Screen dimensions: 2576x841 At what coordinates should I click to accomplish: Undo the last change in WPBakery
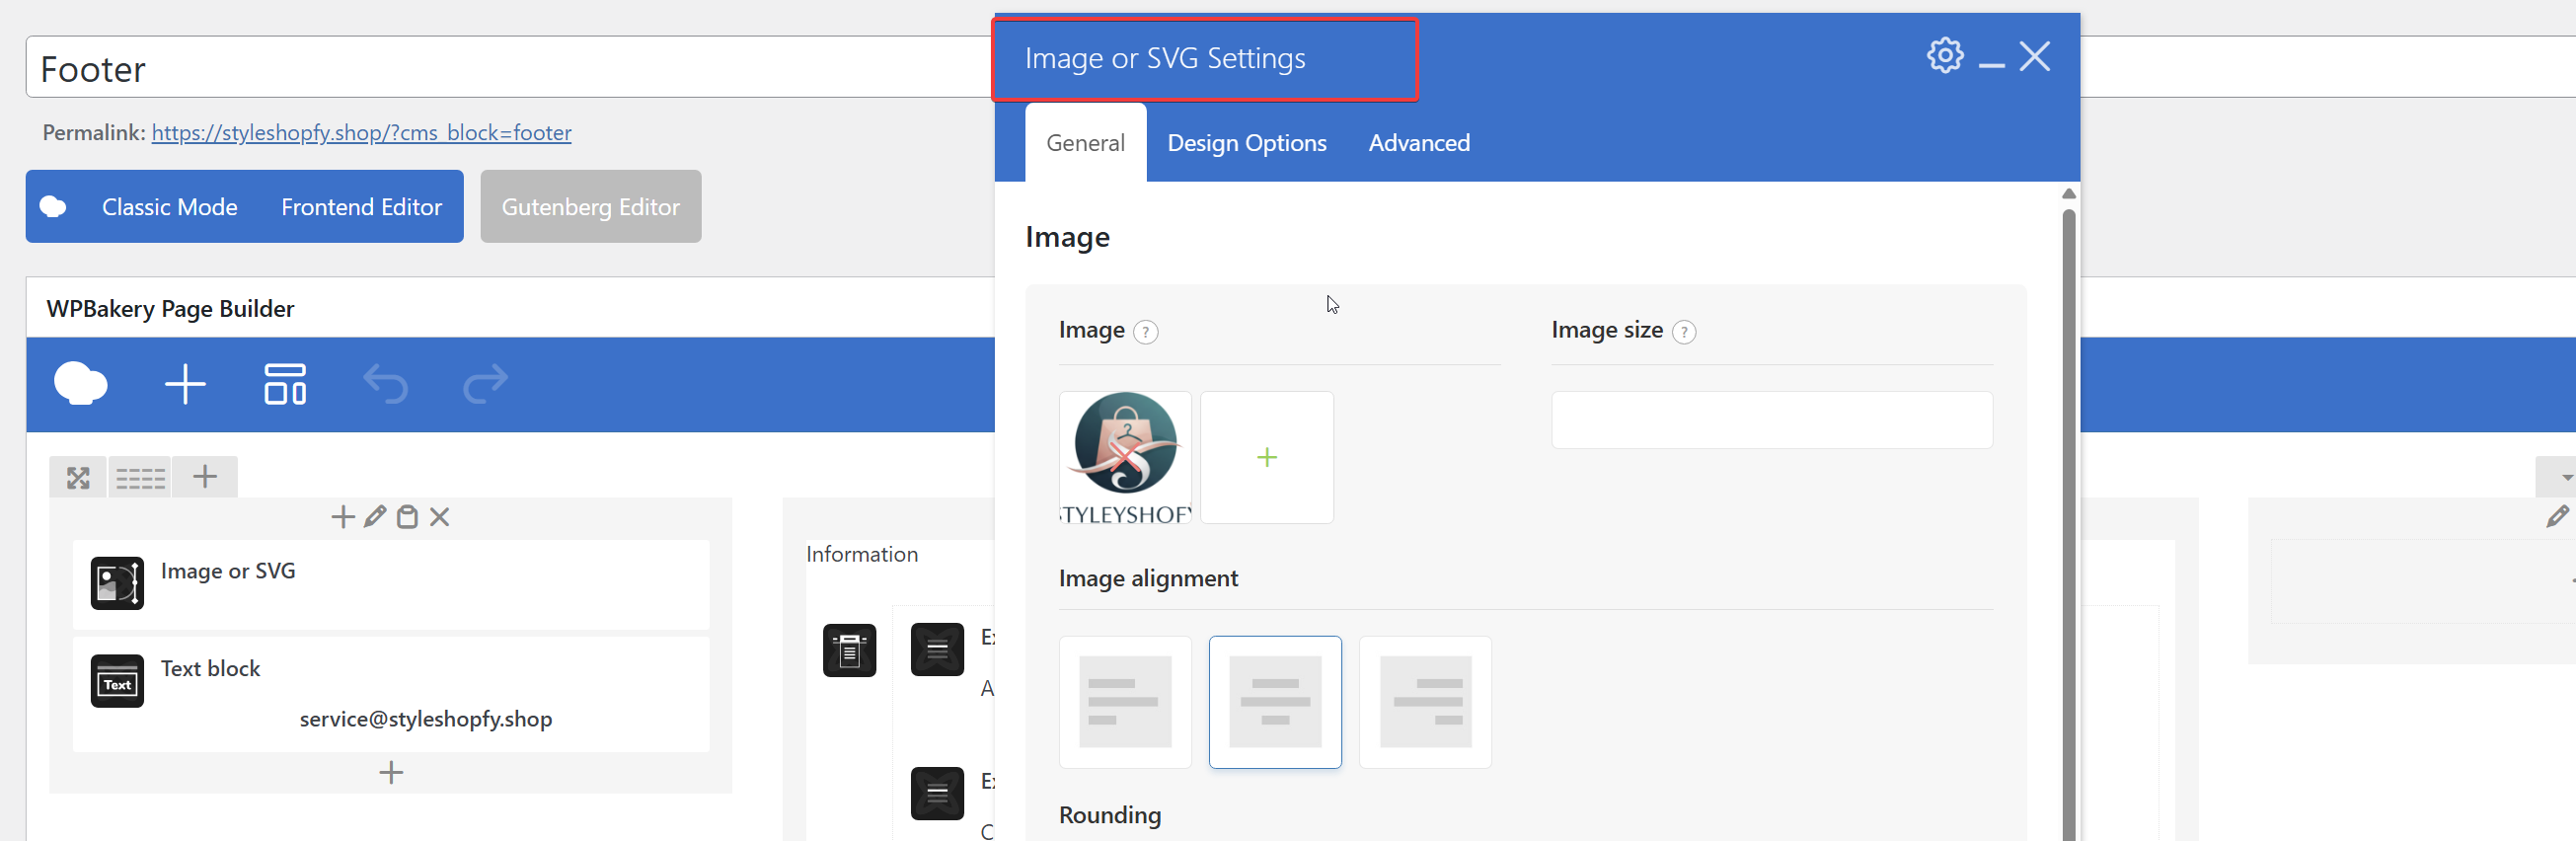(385, 384)
